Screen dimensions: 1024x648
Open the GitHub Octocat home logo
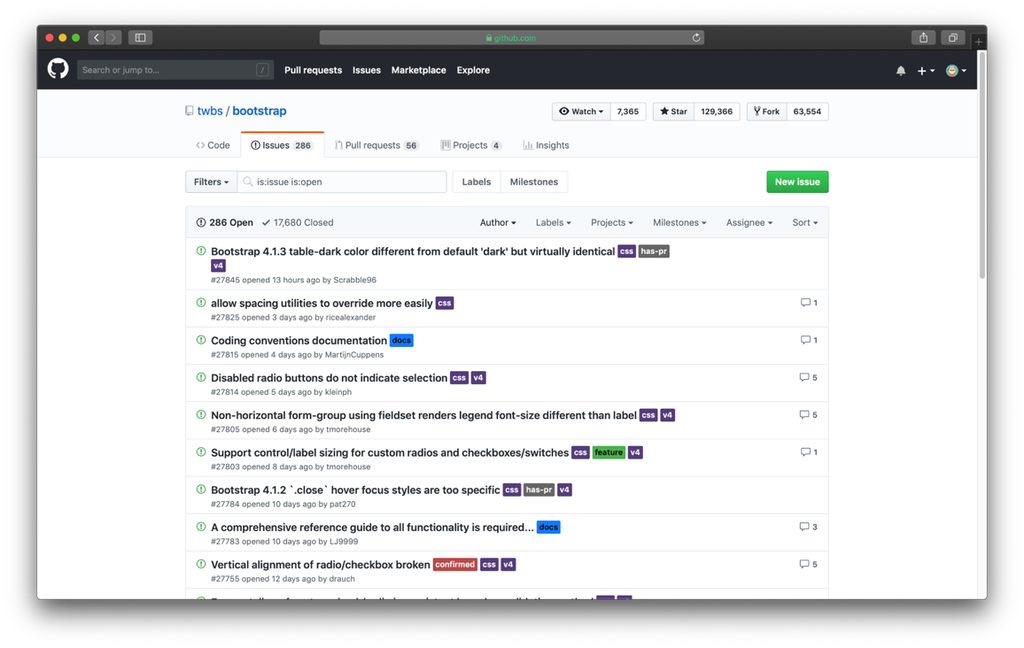tap(58, 69)
